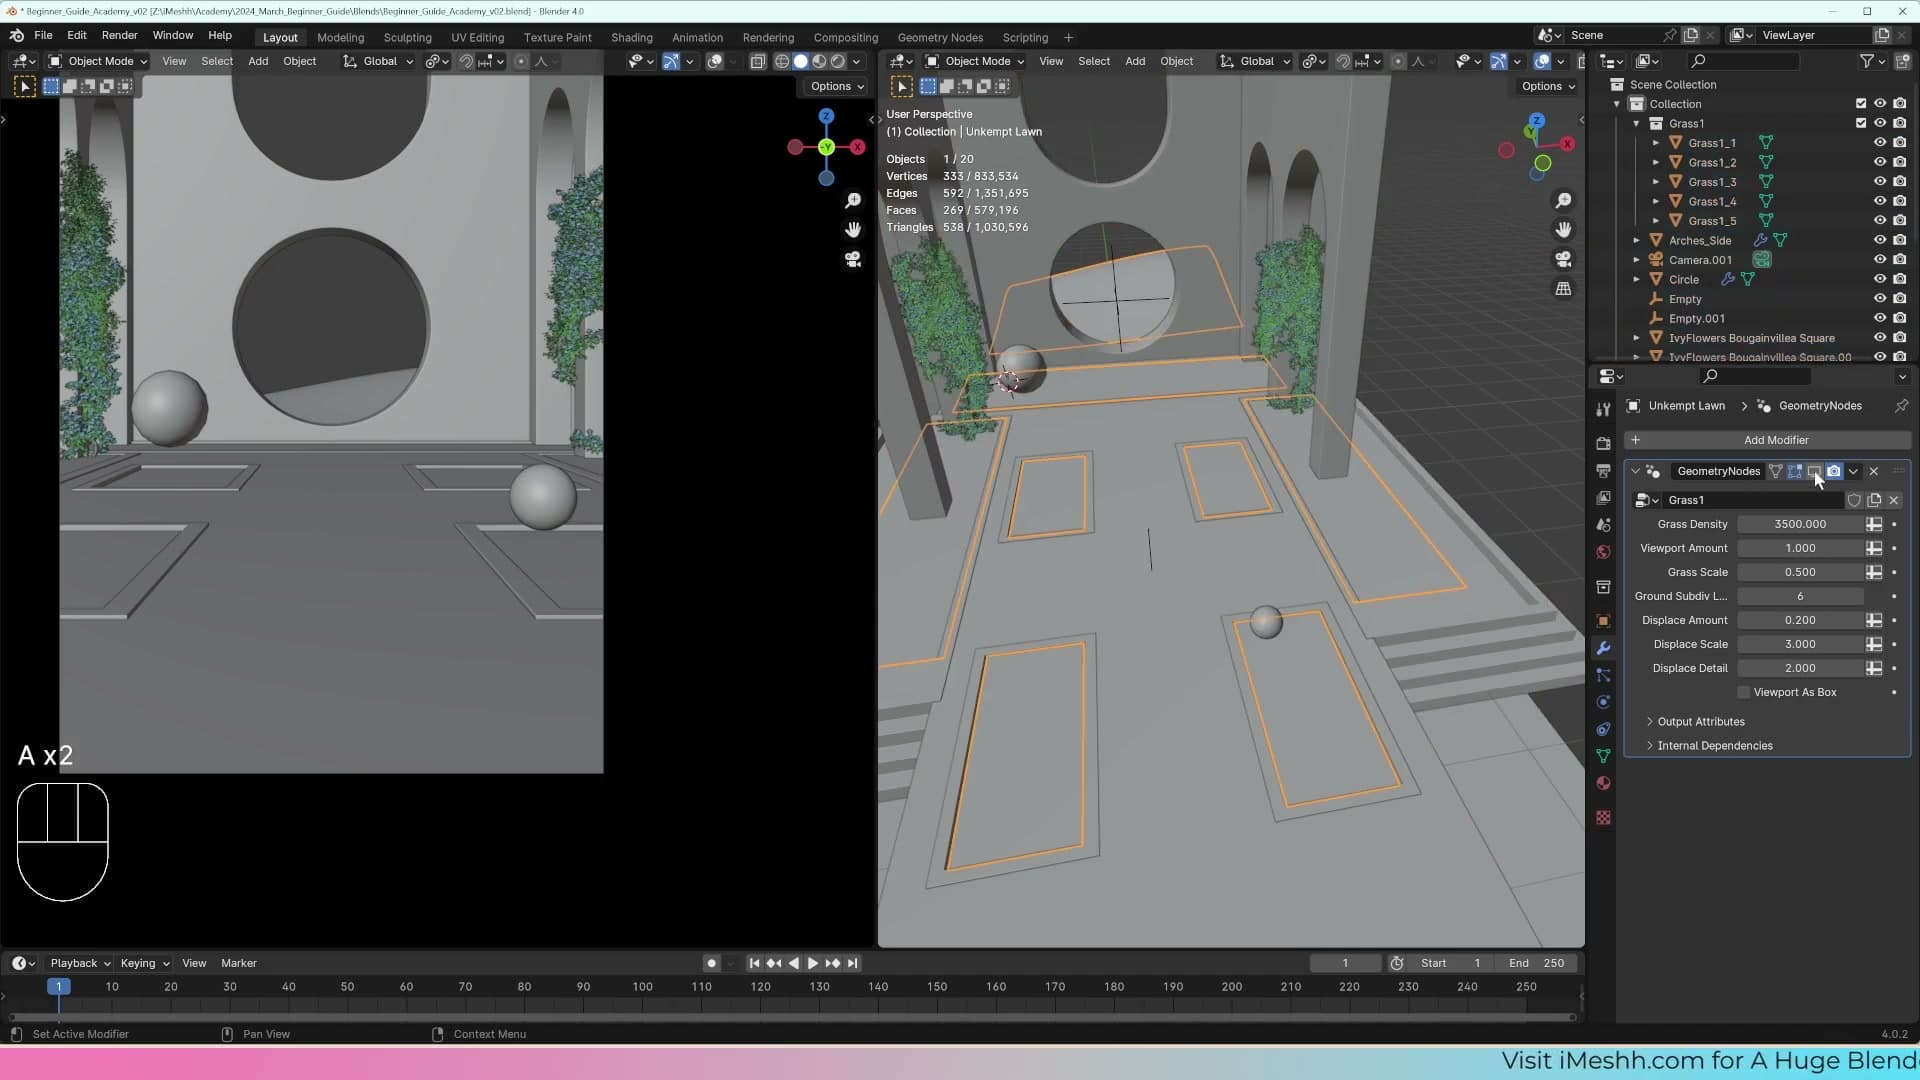Hide Camera.001 in viewport via eye icon
1920x1080 pixels.
pyautogui.click(x=1880, y=260)
